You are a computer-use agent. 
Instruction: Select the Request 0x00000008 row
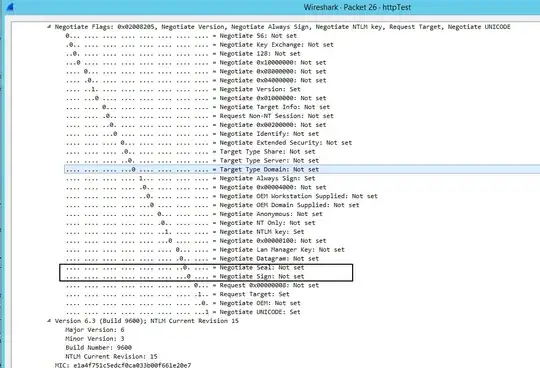click(x=192, y=285)
